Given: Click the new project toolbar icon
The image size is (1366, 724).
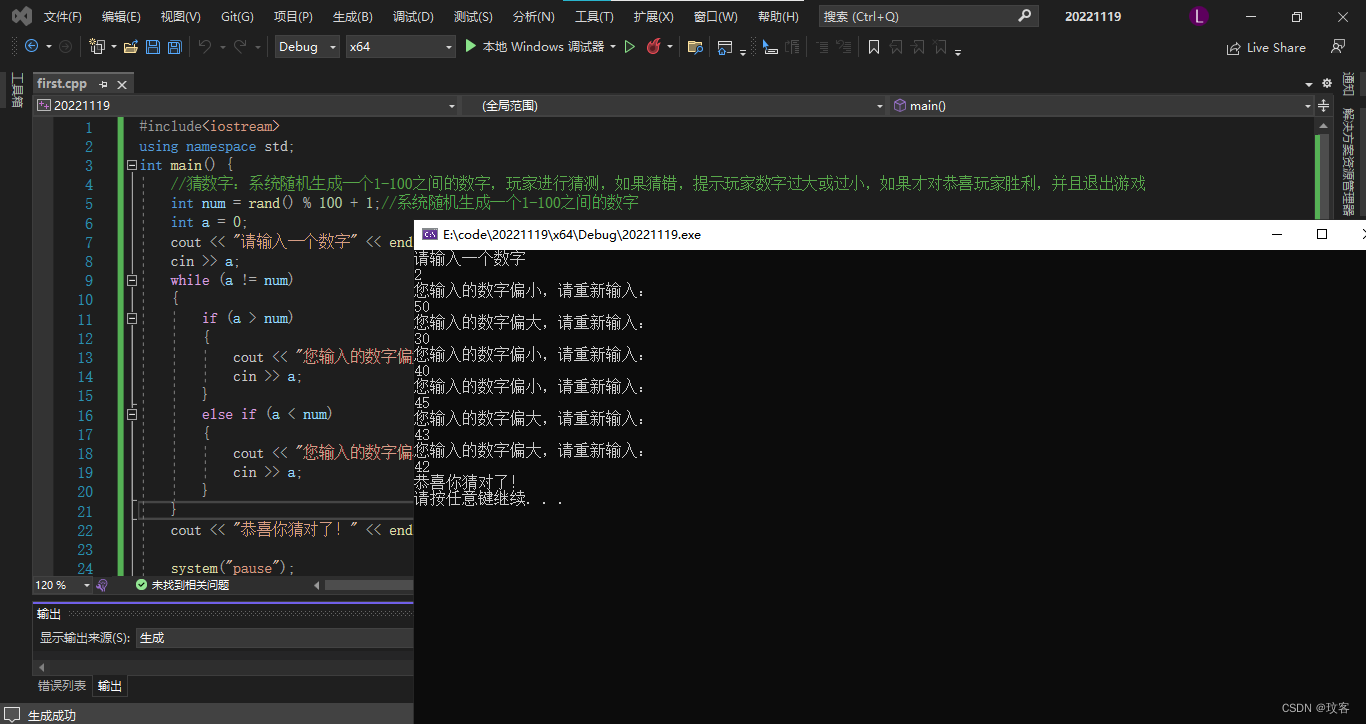Looking at the screenshot, I should point(97,47).
